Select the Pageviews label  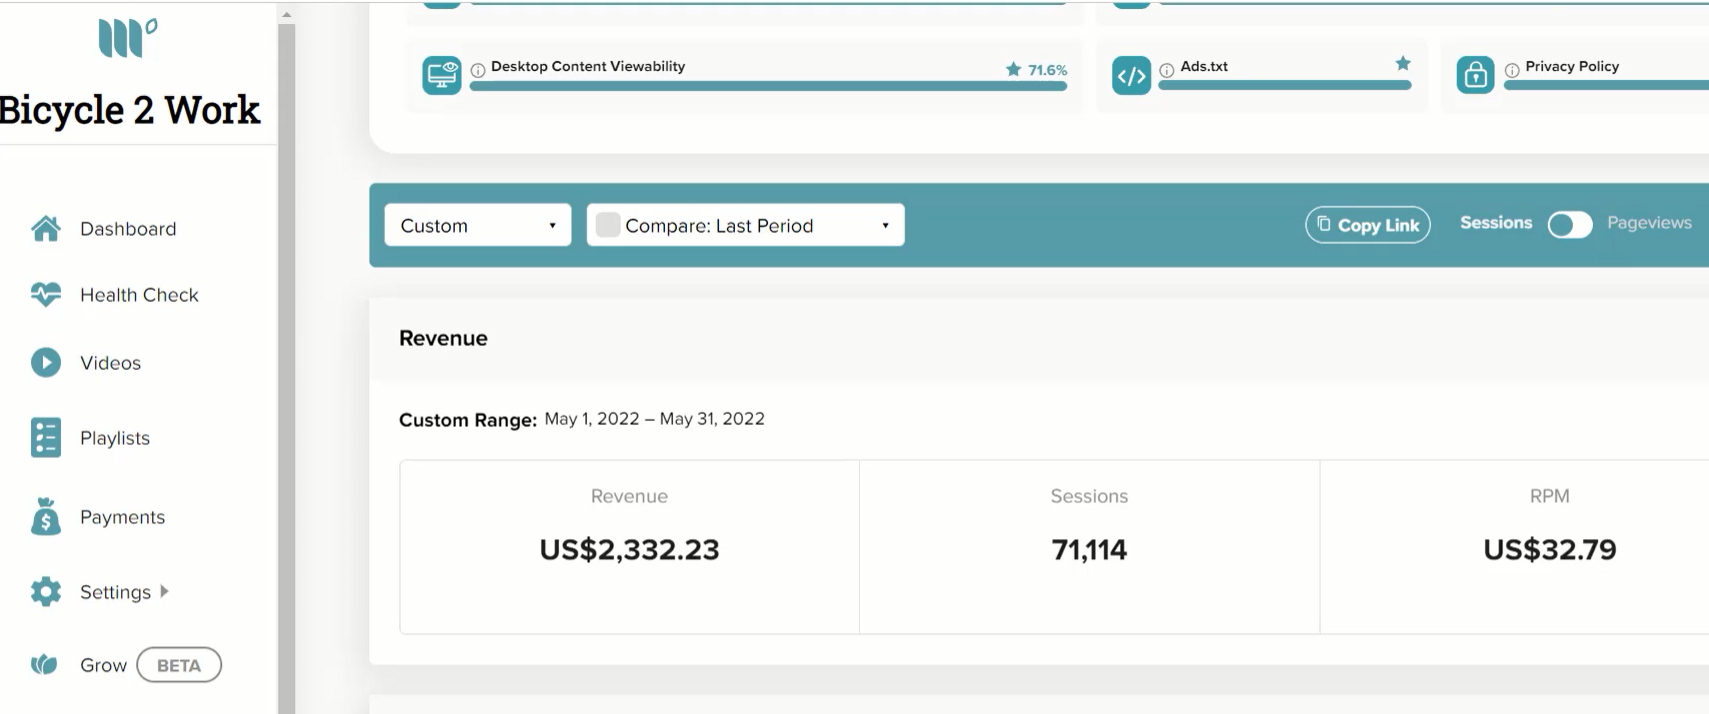(x=1649, y=223)
